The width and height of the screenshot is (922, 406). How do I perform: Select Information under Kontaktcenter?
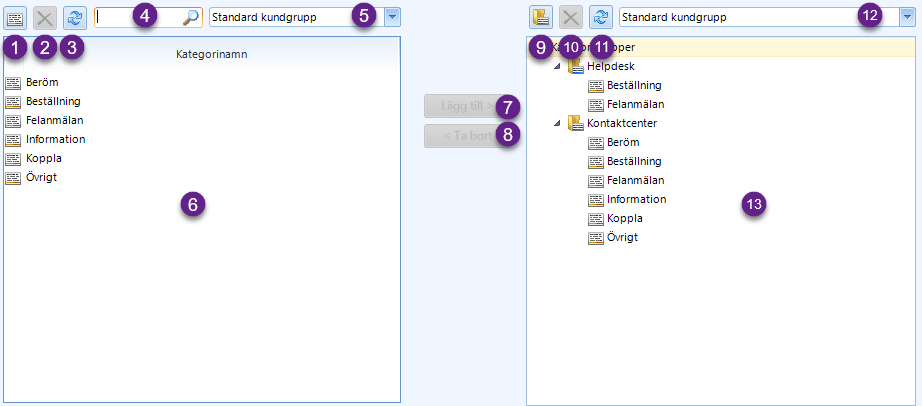pyautogui.click(x=637, y=199)
